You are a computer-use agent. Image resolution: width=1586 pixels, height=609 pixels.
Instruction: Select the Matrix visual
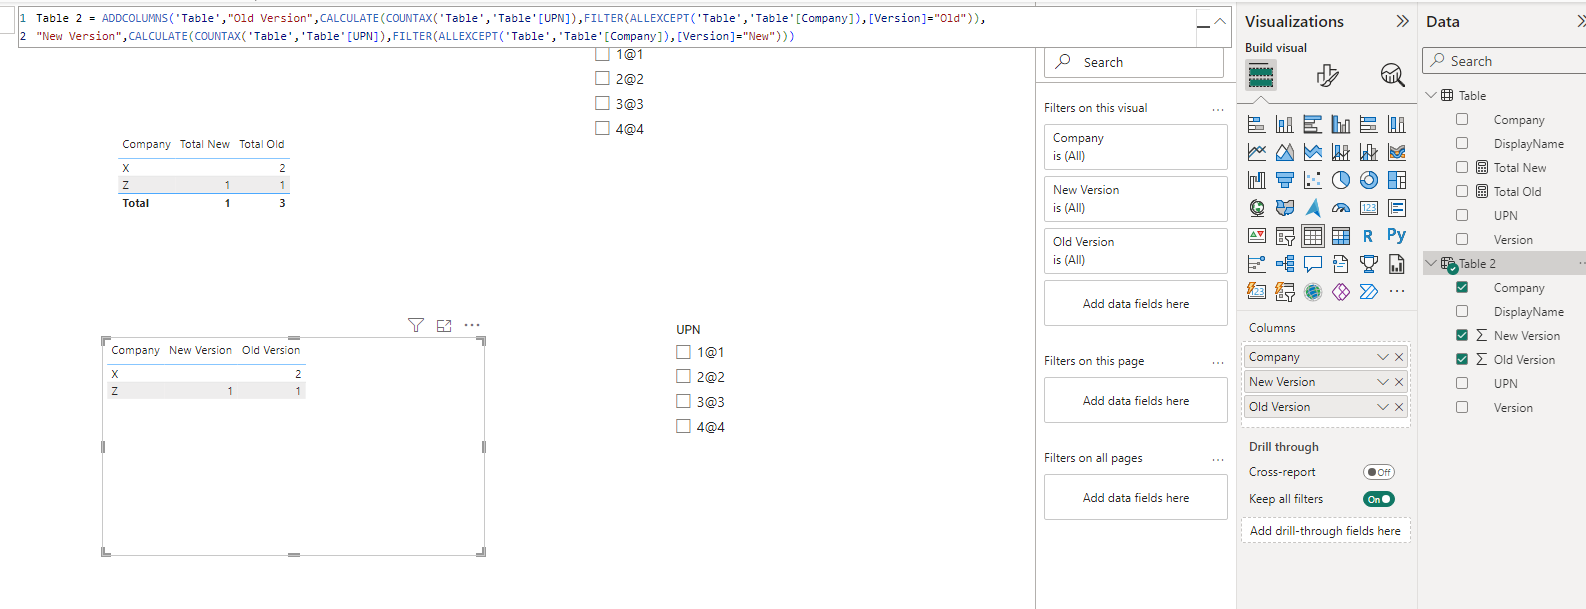coord(1341,236)
